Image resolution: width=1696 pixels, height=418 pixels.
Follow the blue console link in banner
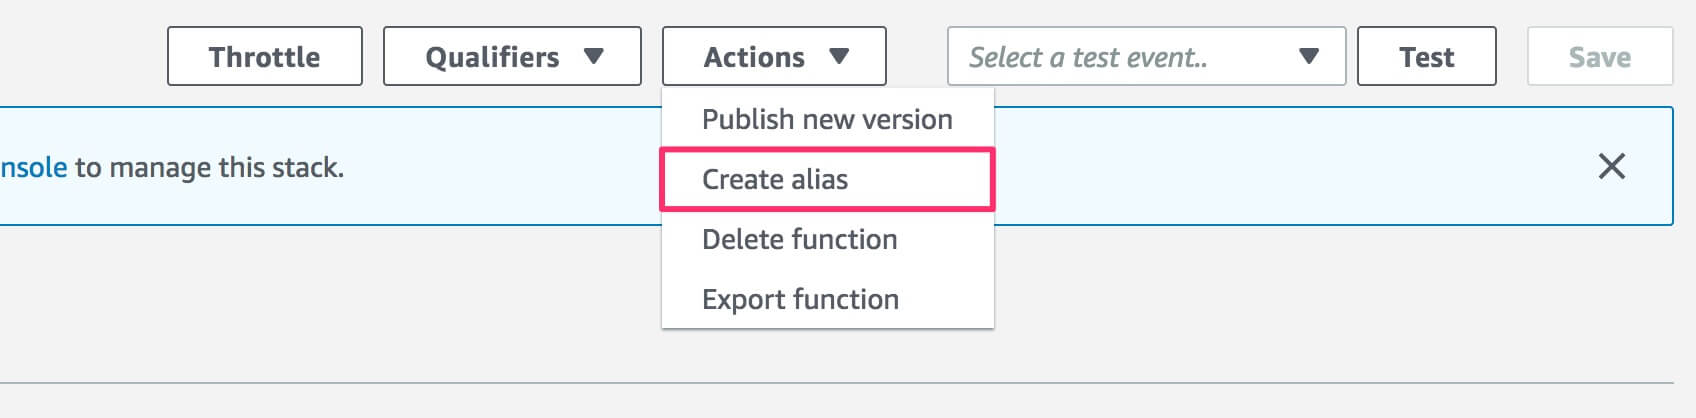point(33,168)
